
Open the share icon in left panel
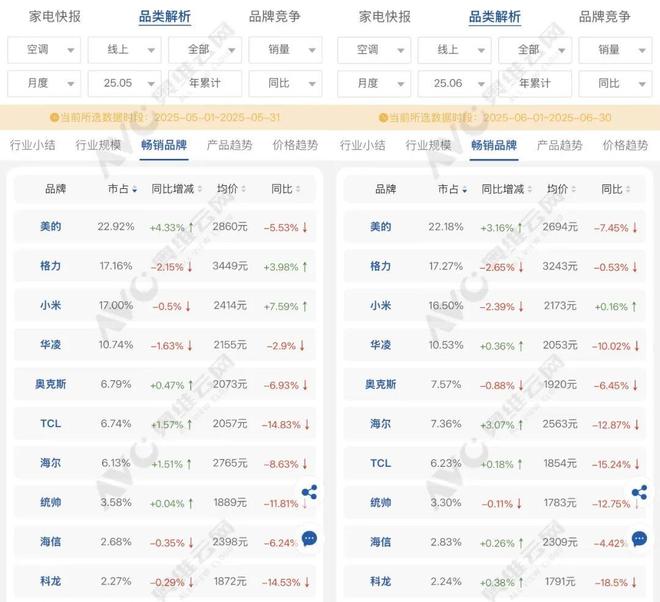[x=309, y=492]
